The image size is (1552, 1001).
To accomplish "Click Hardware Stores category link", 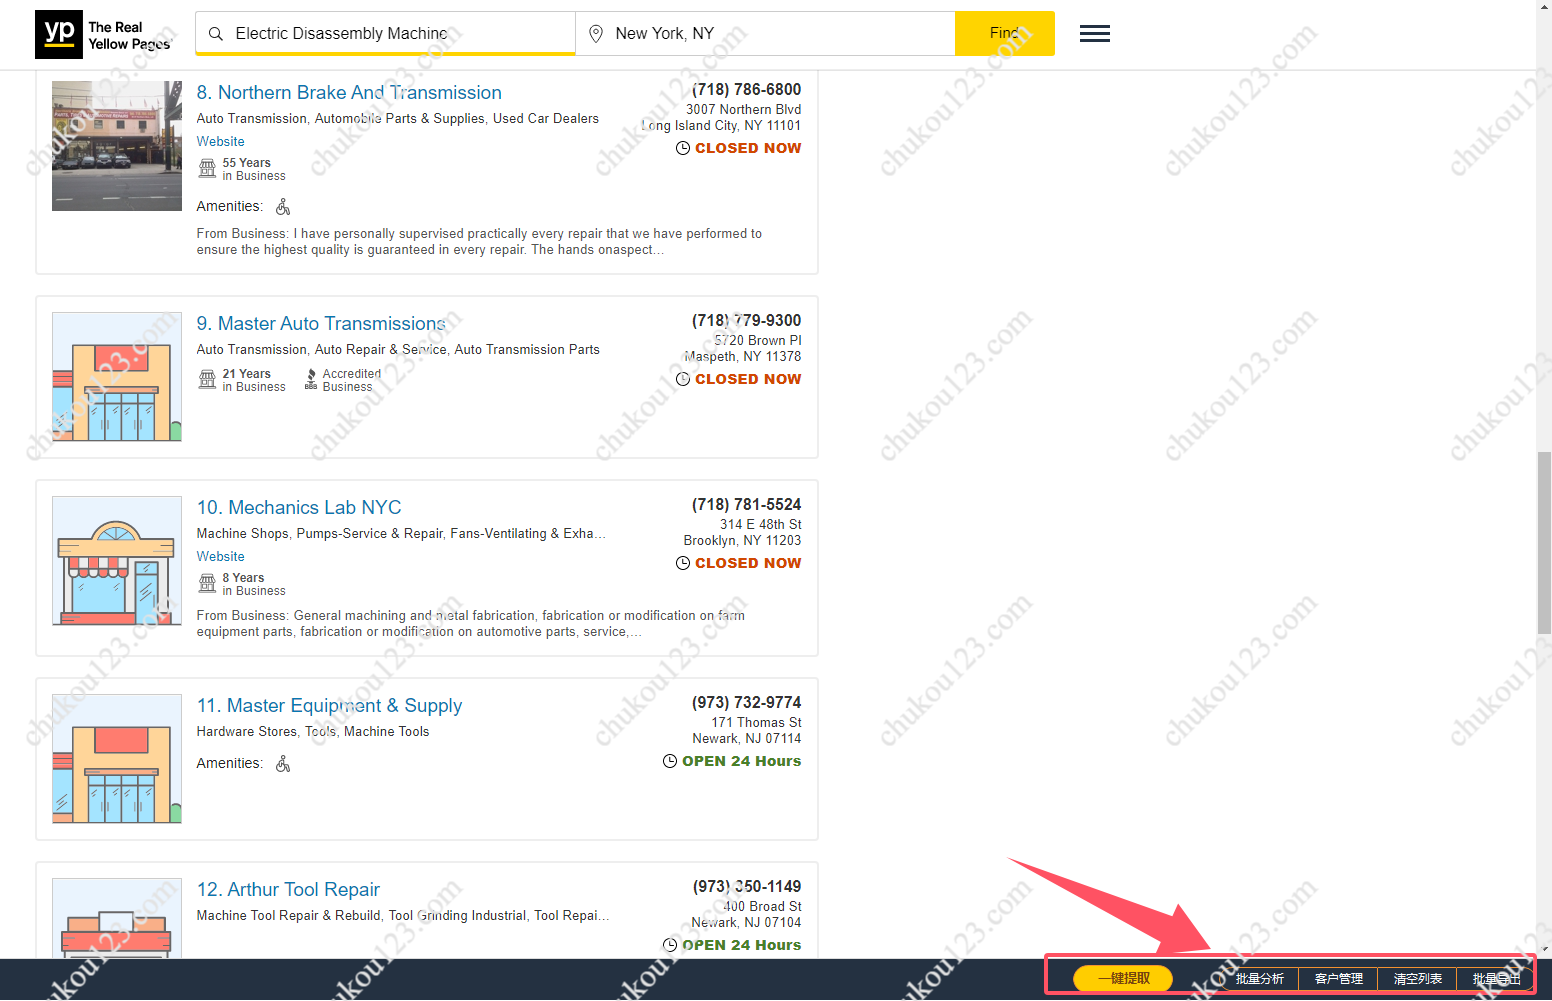I will tap(247, 732).
